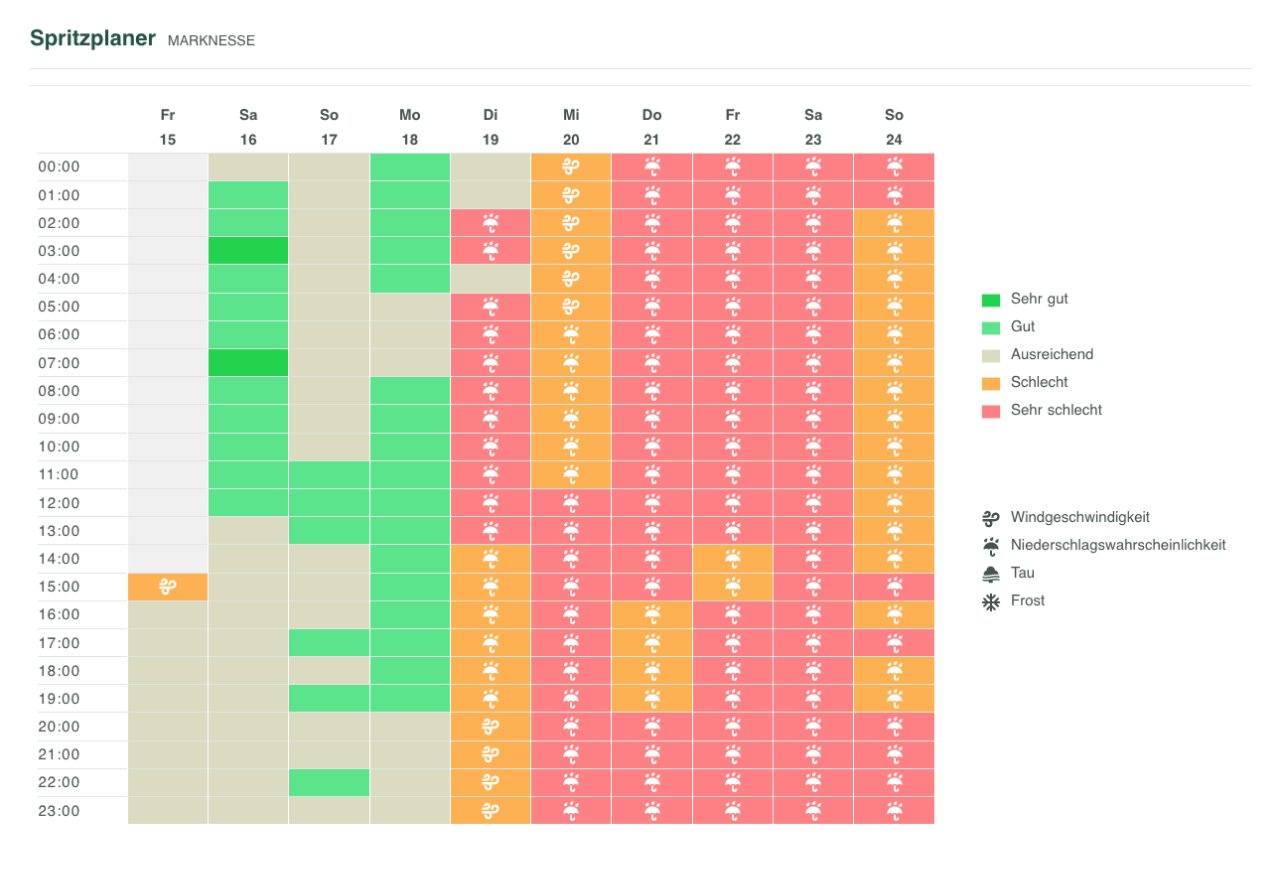
Task: Click the 'Schlecht' orange legend swatch
Action: pyautogui.click(x=991, y=383)
